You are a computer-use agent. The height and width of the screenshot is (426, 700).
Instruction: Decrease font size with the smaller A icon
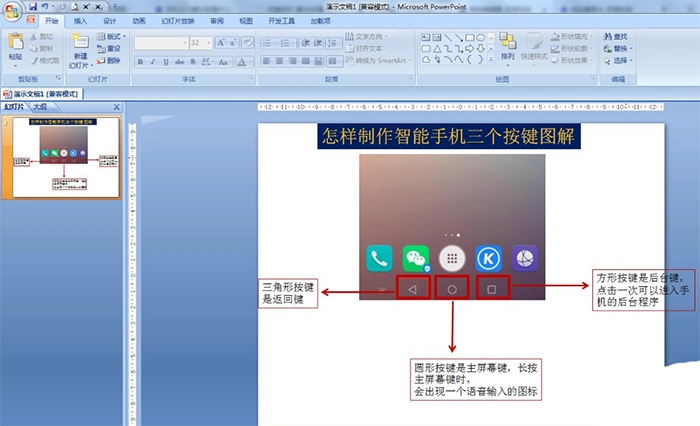(233, 42)
